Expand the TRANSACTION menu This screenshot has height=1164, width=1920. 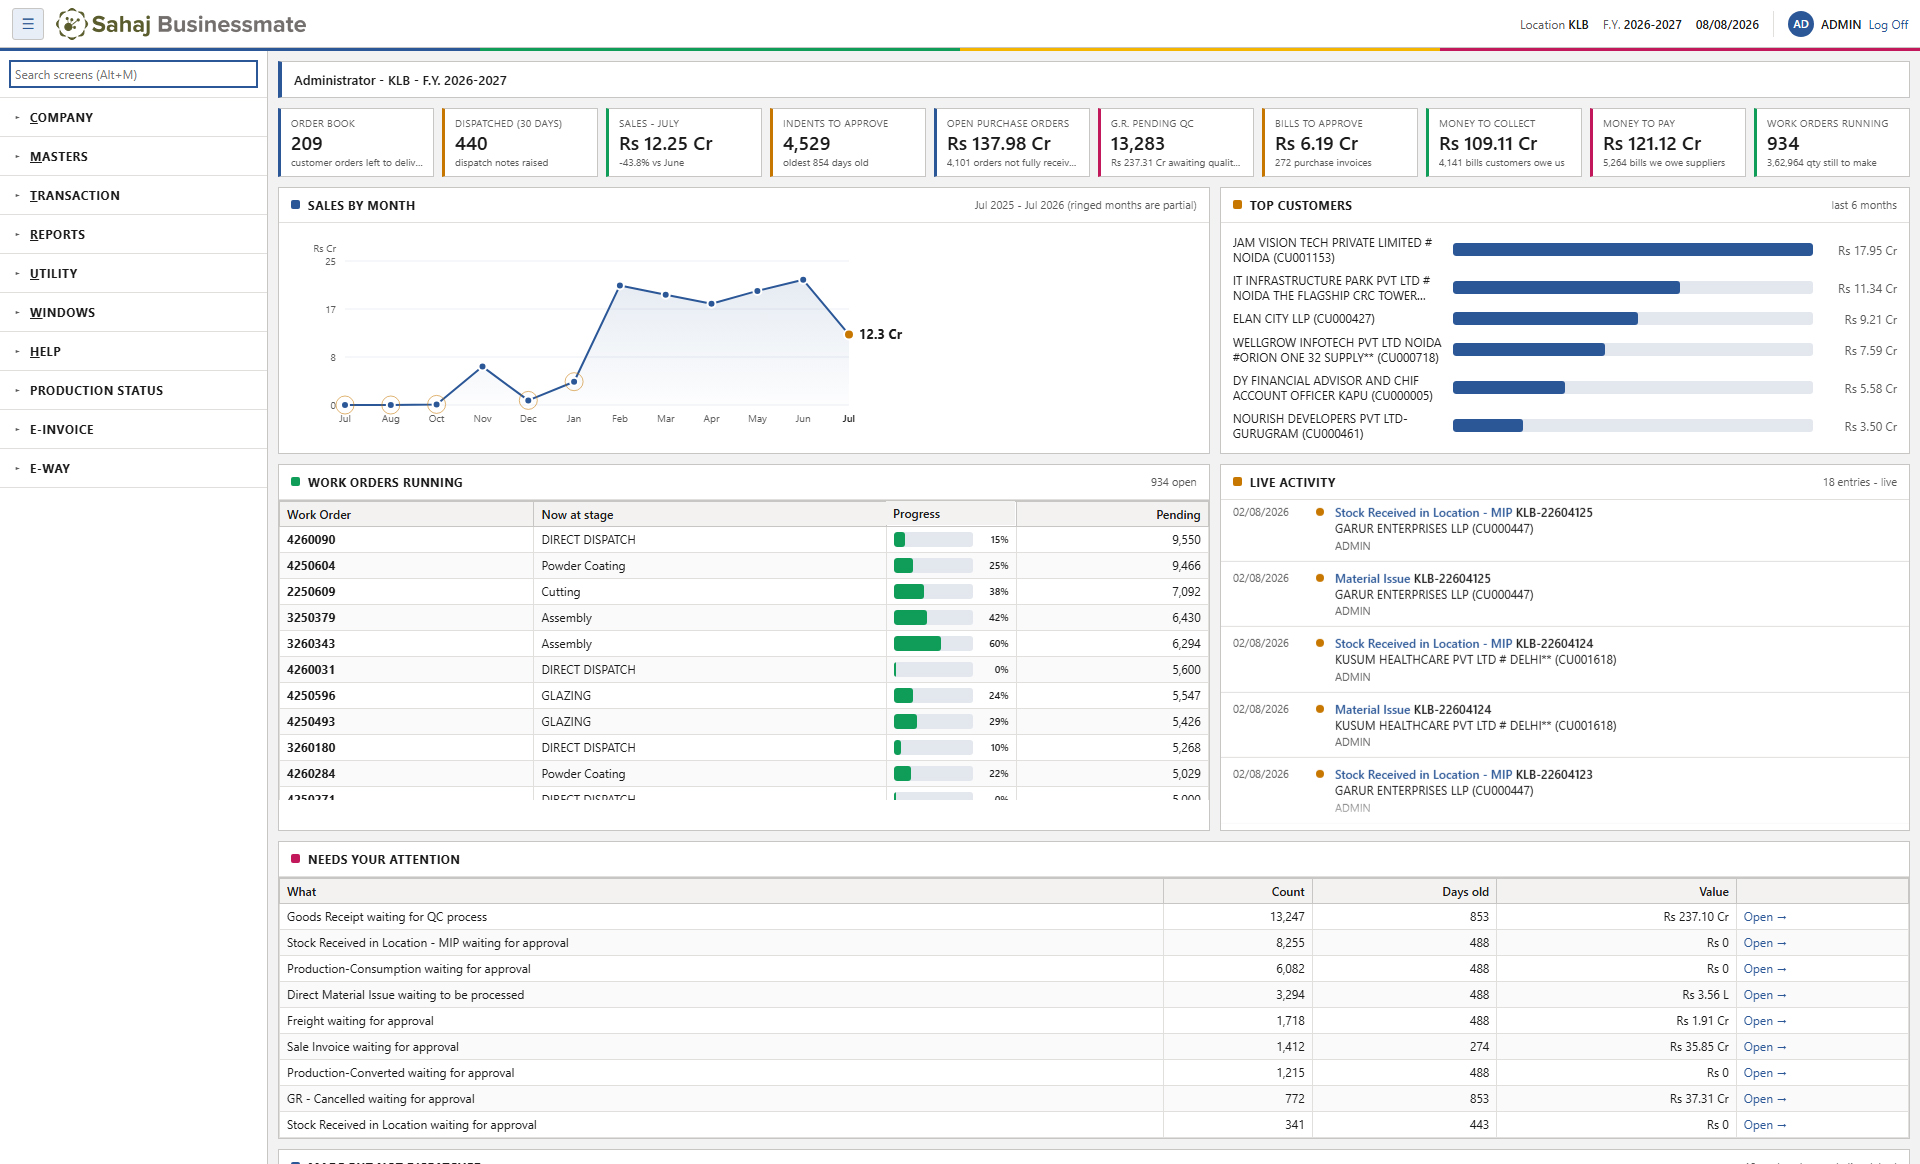click(133, 195)
